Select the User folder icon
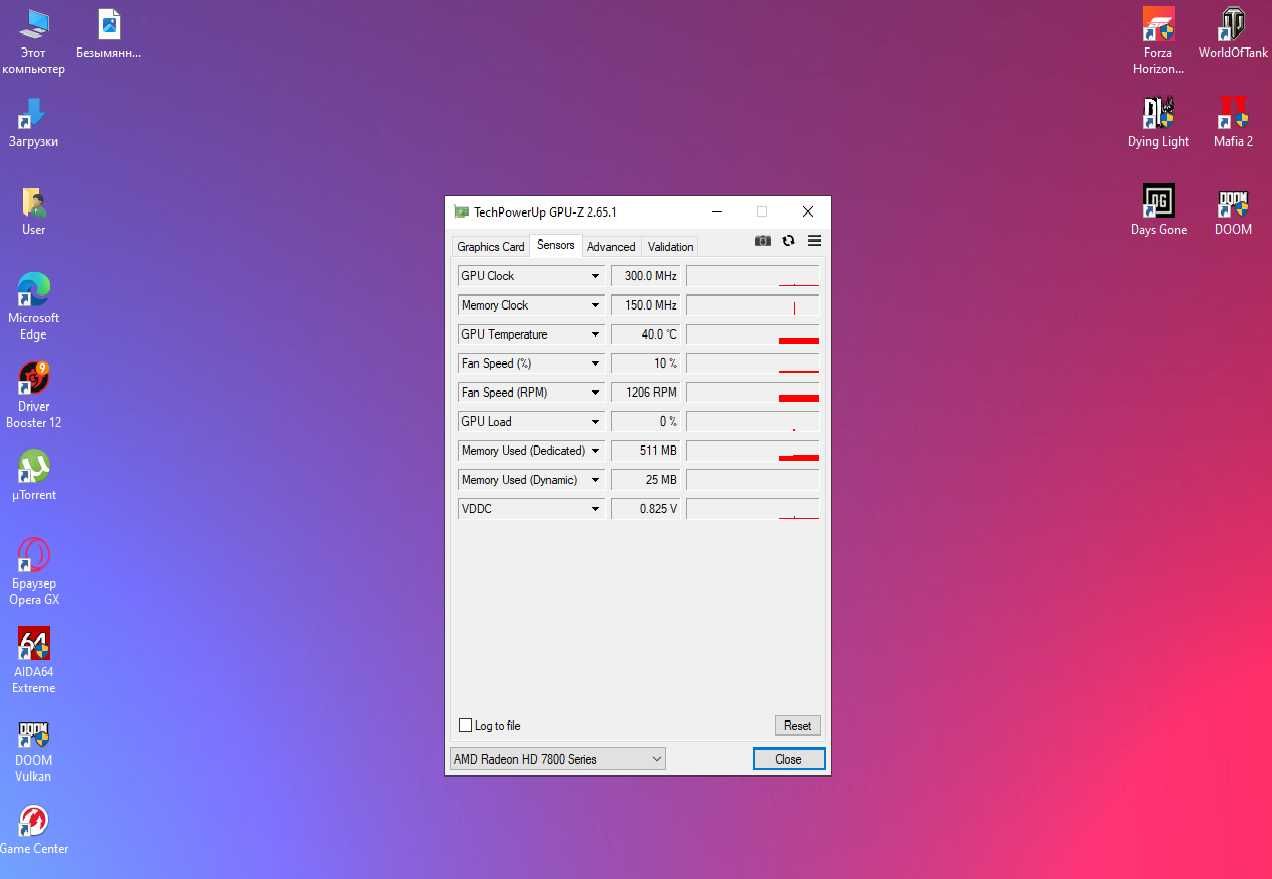Image resolution: width=1272 pixels, height=879 pixels. [x=33, y=211]
